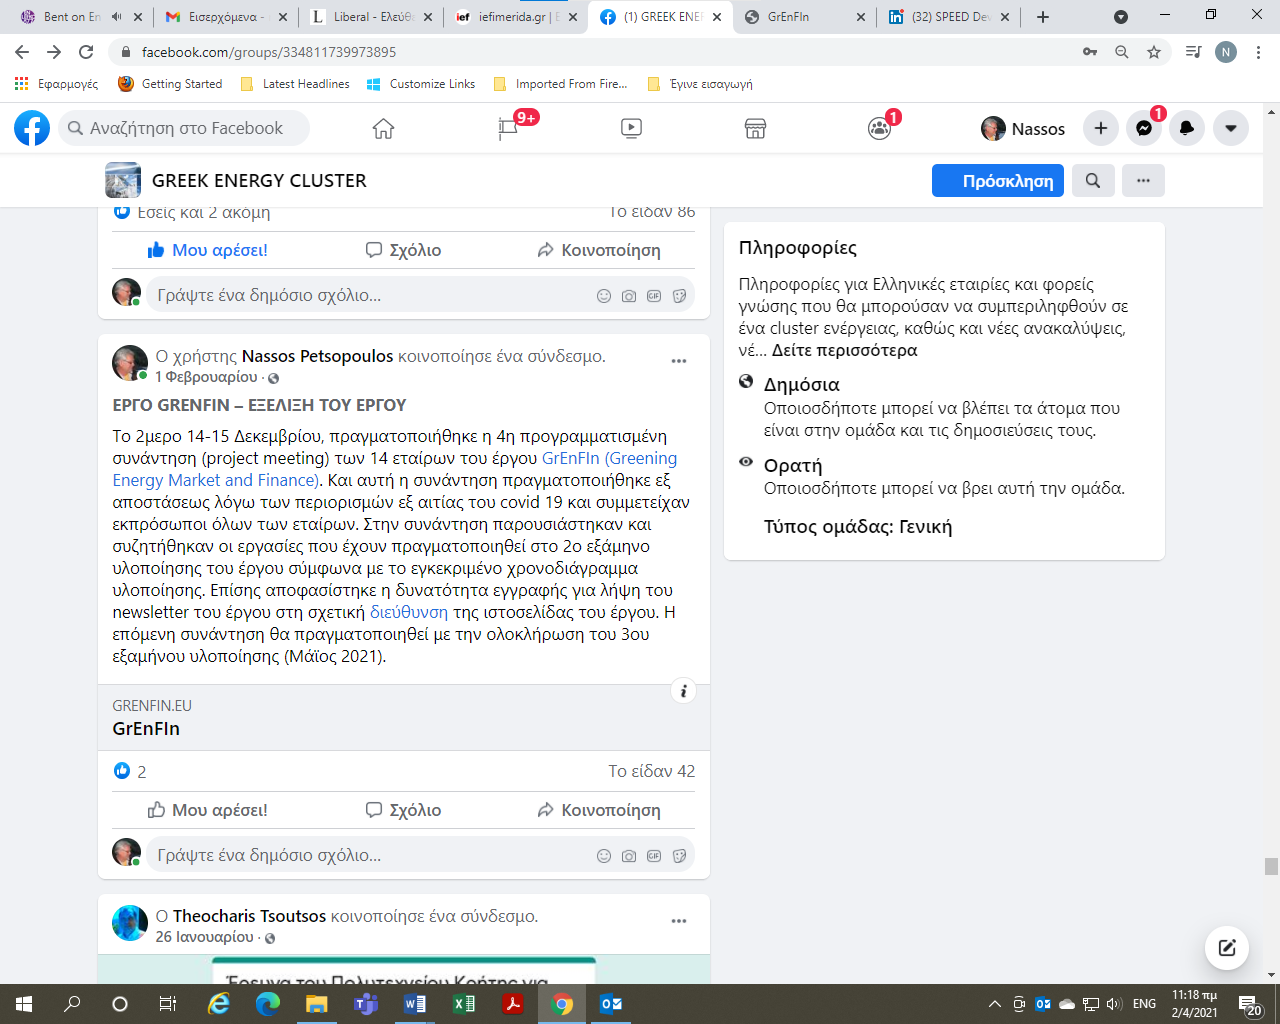The width and height of the screenshot is (1280, 1024).
Task: Switch to the iefimerida.gr tab
Action: 514,17
